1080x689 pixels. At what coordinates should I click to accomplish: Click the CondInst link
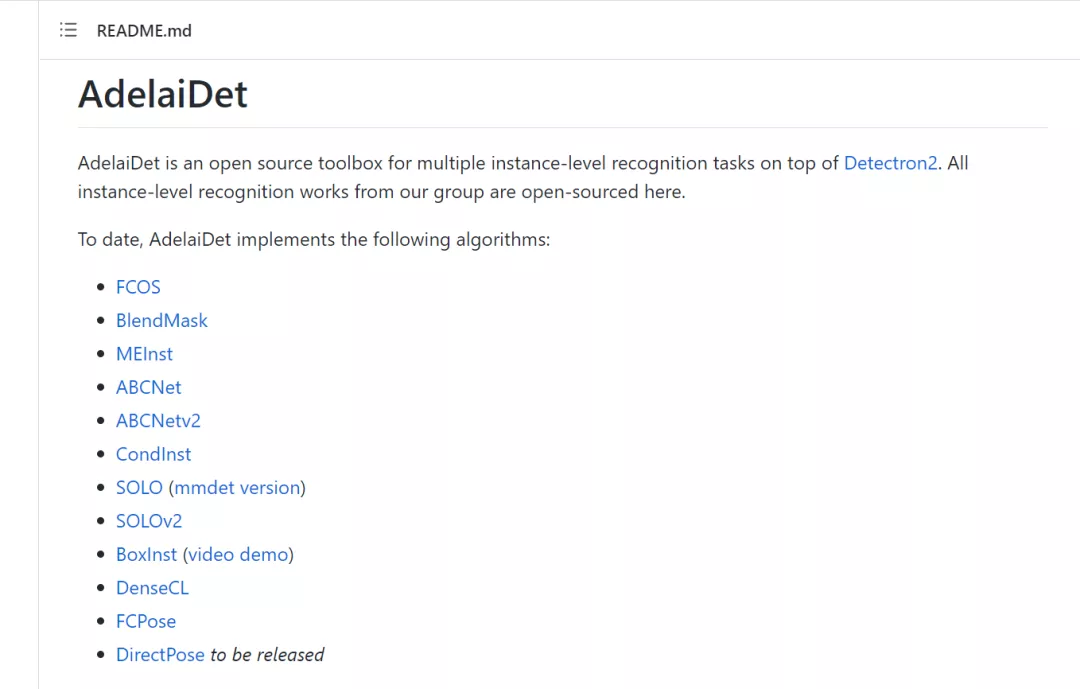153,454
